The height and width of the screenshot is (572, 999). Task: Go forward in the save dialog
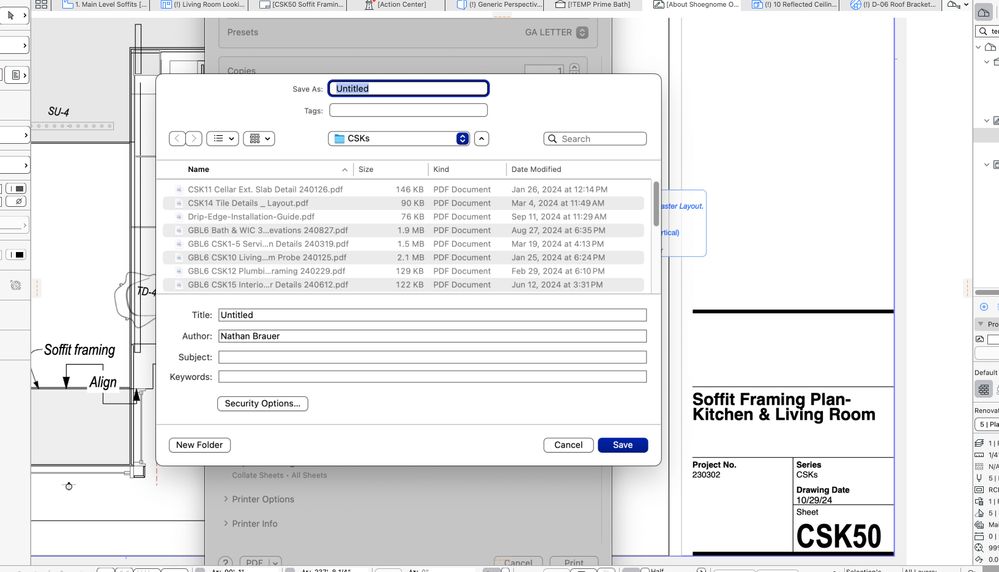click(194, 138)
